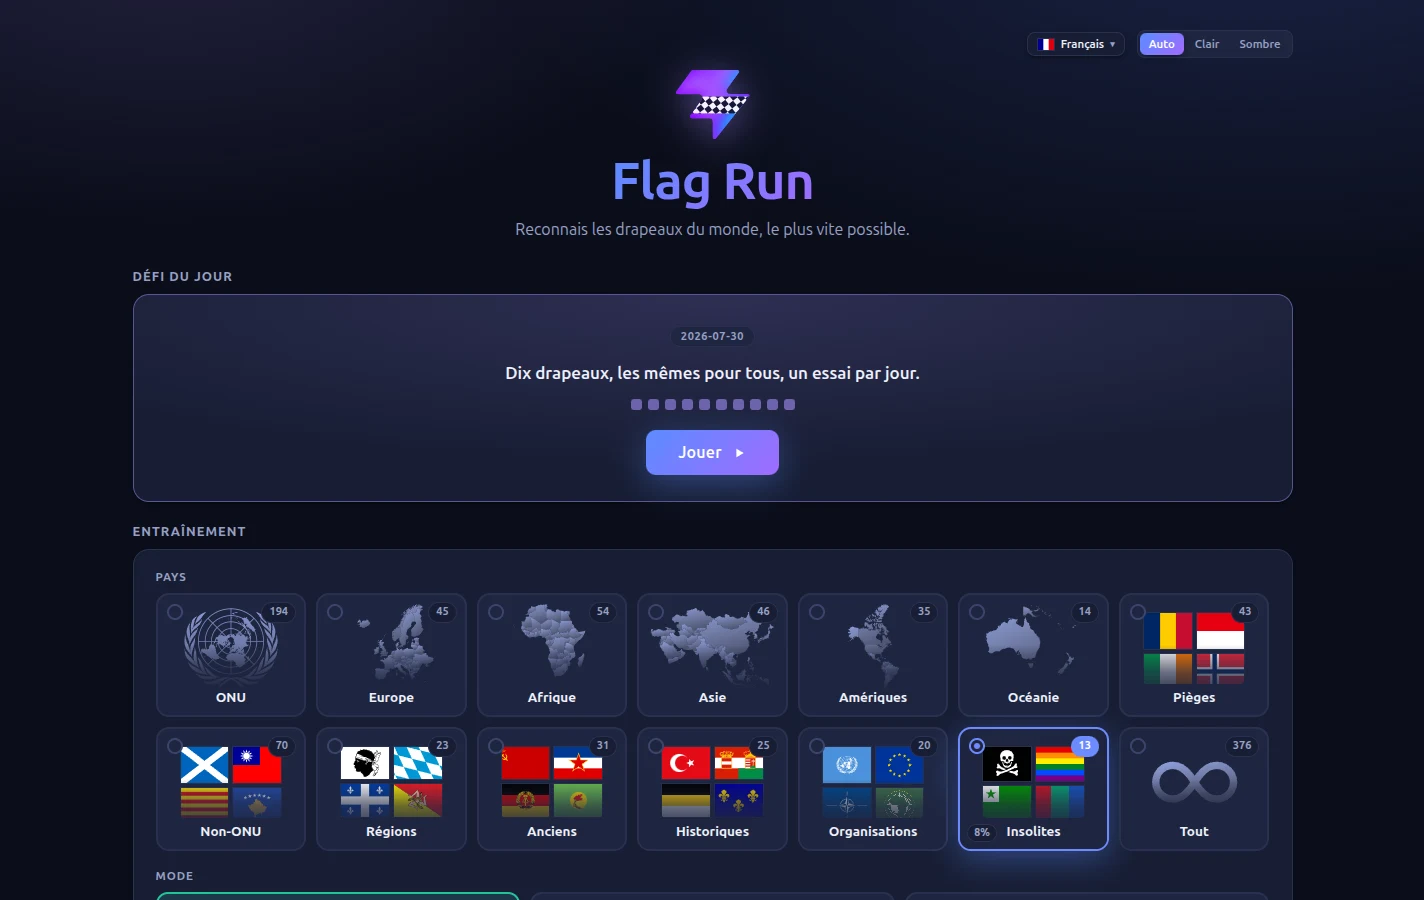Click the 194 count badge on ONU

click(279, 612)
